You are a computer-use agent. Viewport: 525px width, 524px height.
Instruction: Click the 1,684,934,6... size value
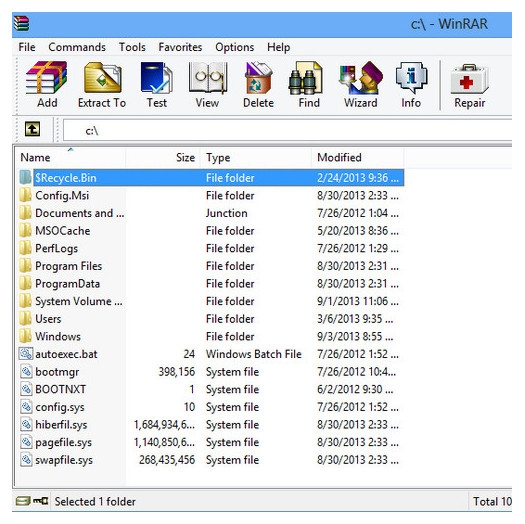[164, 425]
